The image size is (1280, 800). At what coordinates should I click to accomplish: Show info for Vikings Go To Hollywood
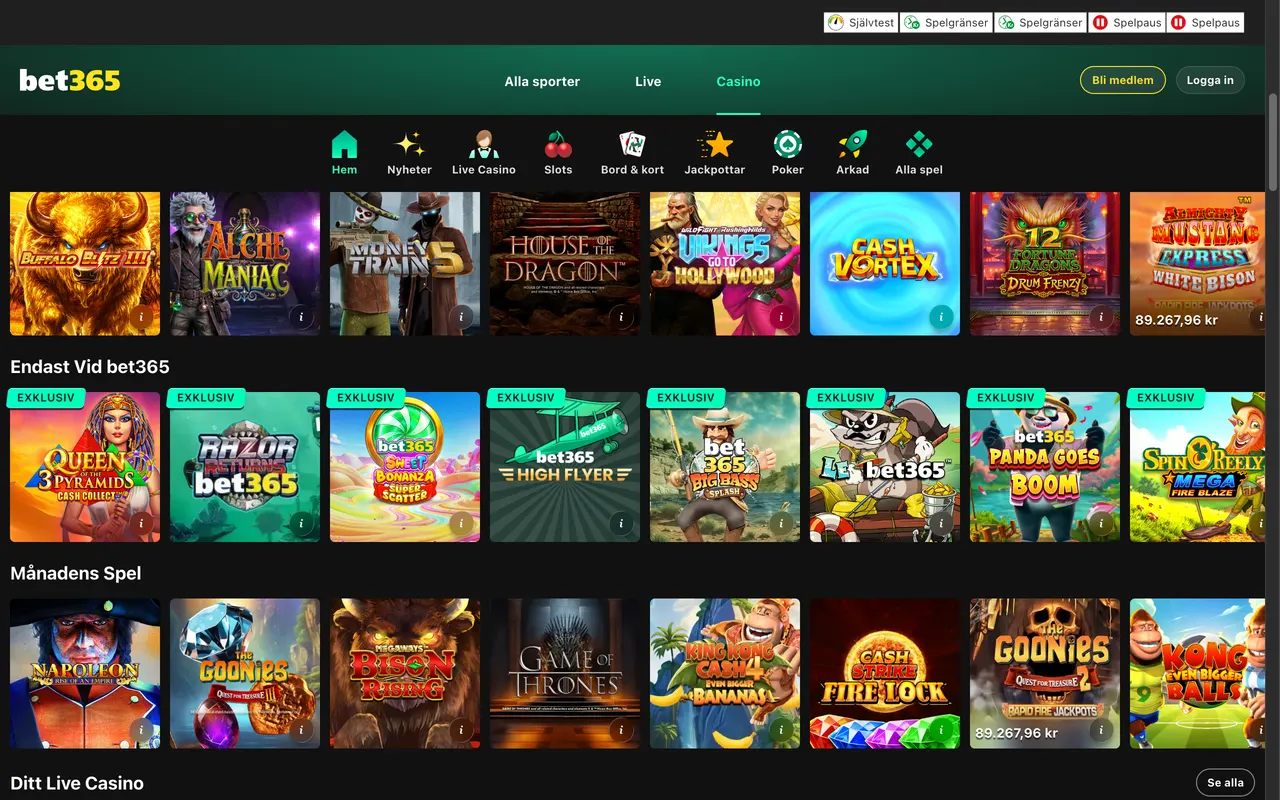(782, 317)
